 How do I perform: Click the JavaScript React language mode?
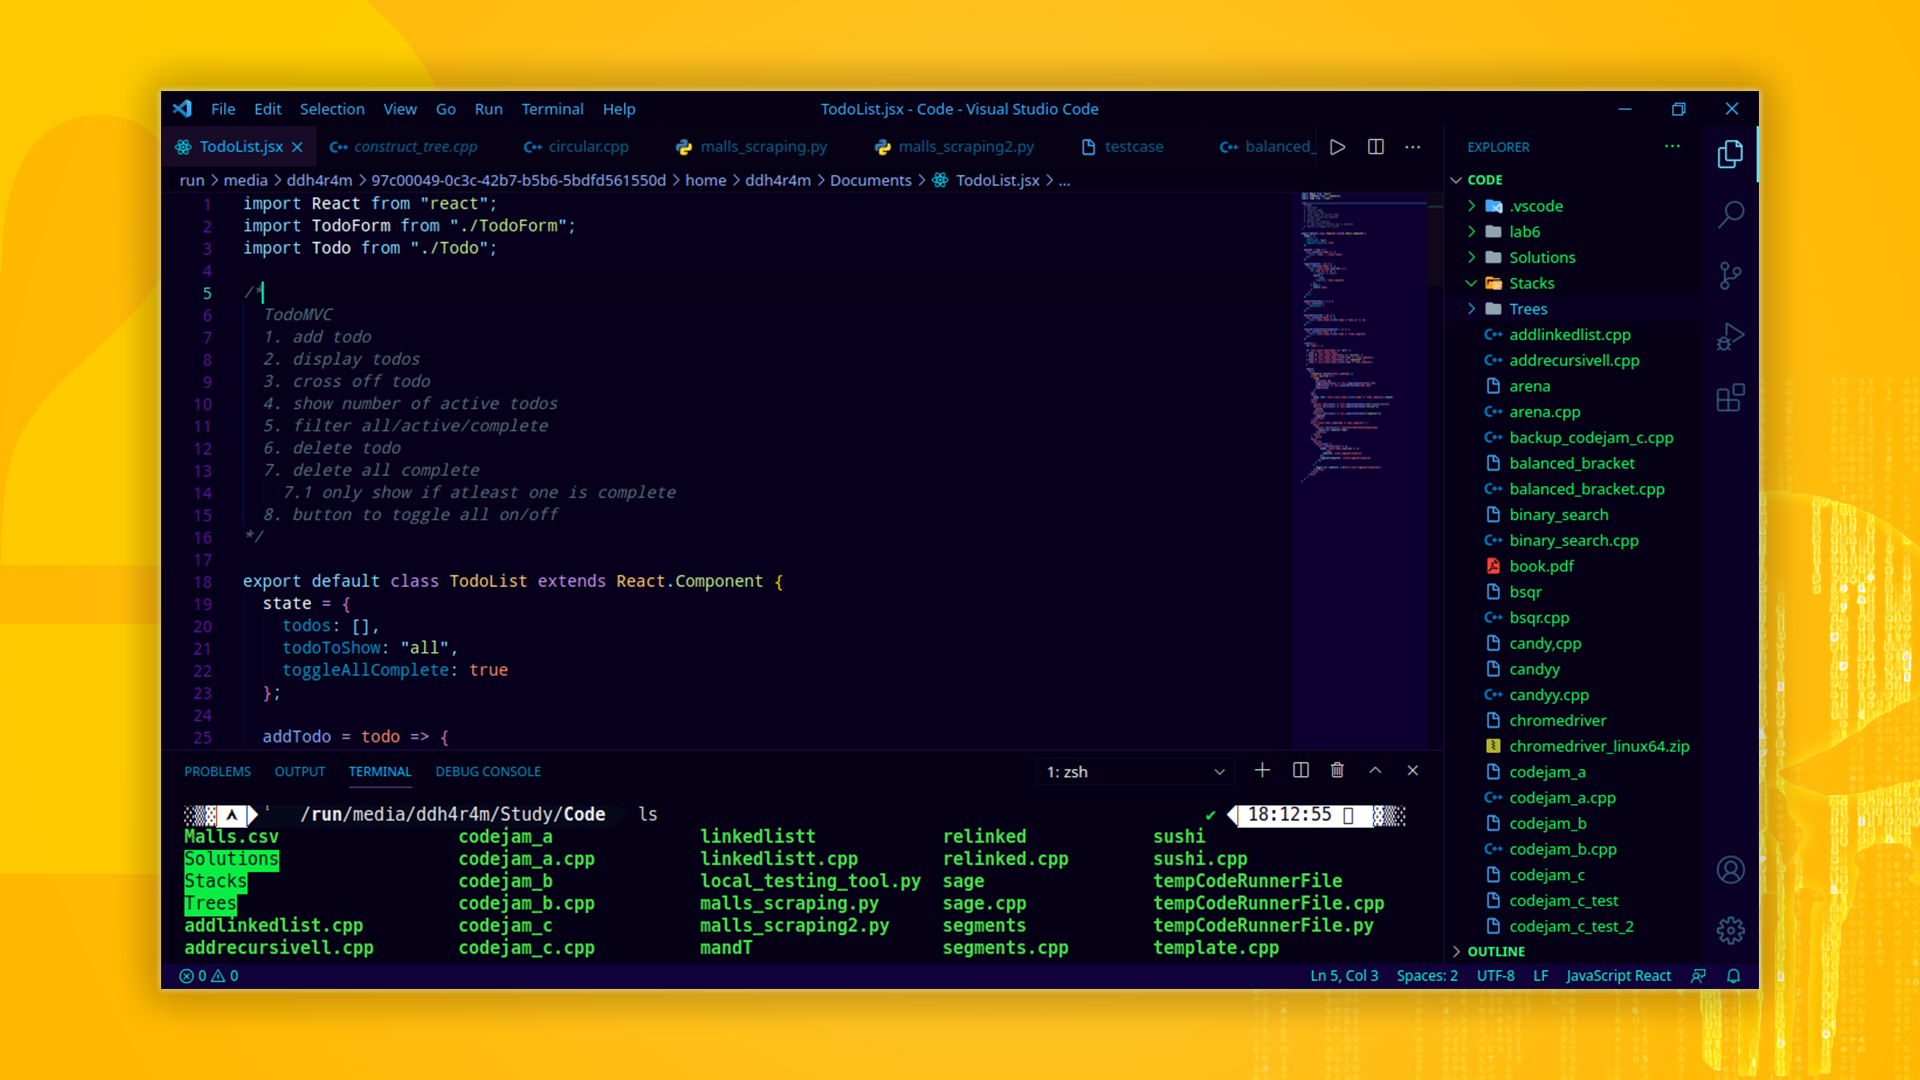tap(1618, 976)
